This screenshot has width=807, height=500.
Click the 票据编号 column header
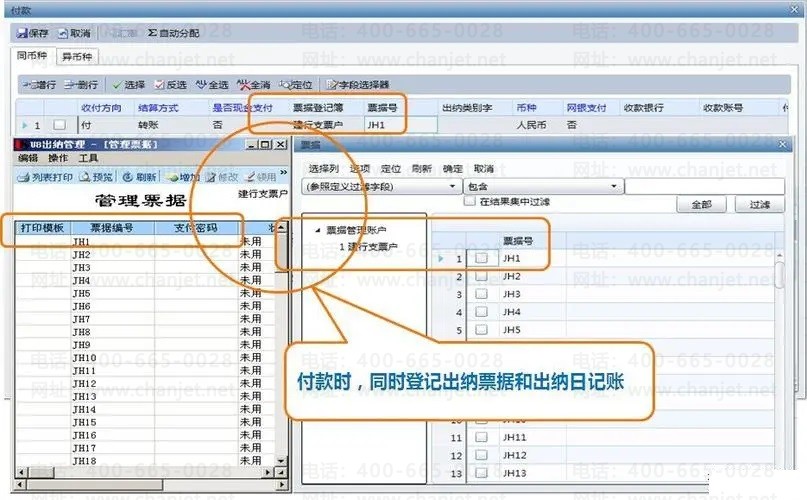[x=112, y=228]
